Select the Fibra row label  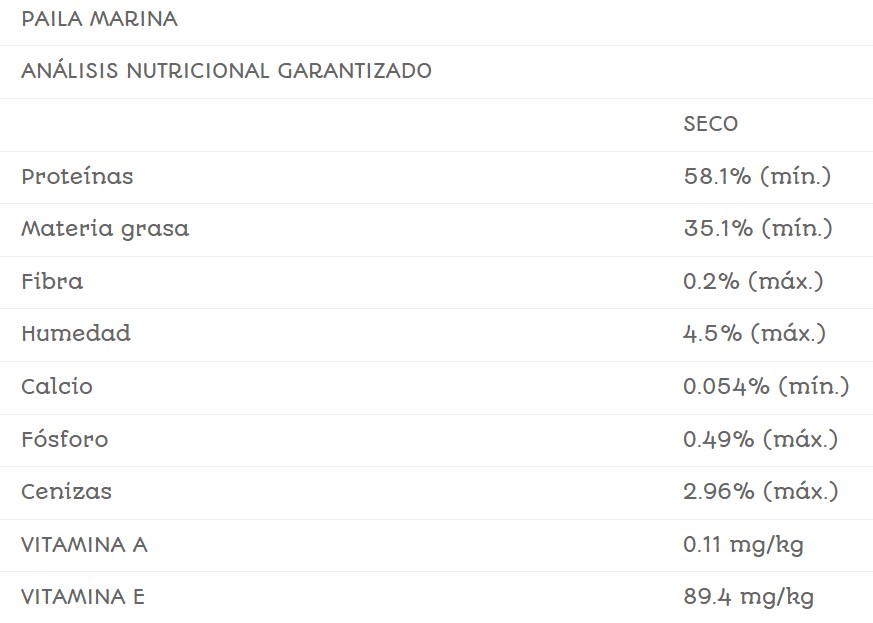tap(52, 282)
